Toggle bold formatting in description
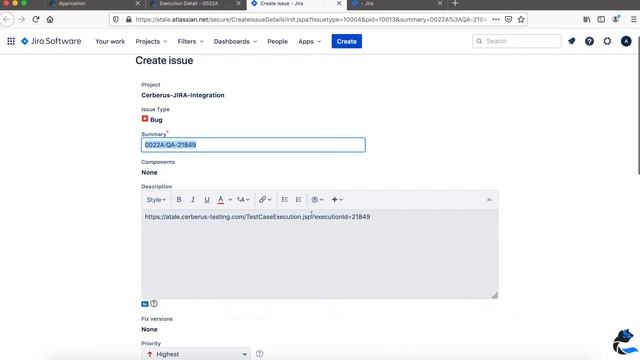The width and height of the screenshot is (640, 360). 179,200
